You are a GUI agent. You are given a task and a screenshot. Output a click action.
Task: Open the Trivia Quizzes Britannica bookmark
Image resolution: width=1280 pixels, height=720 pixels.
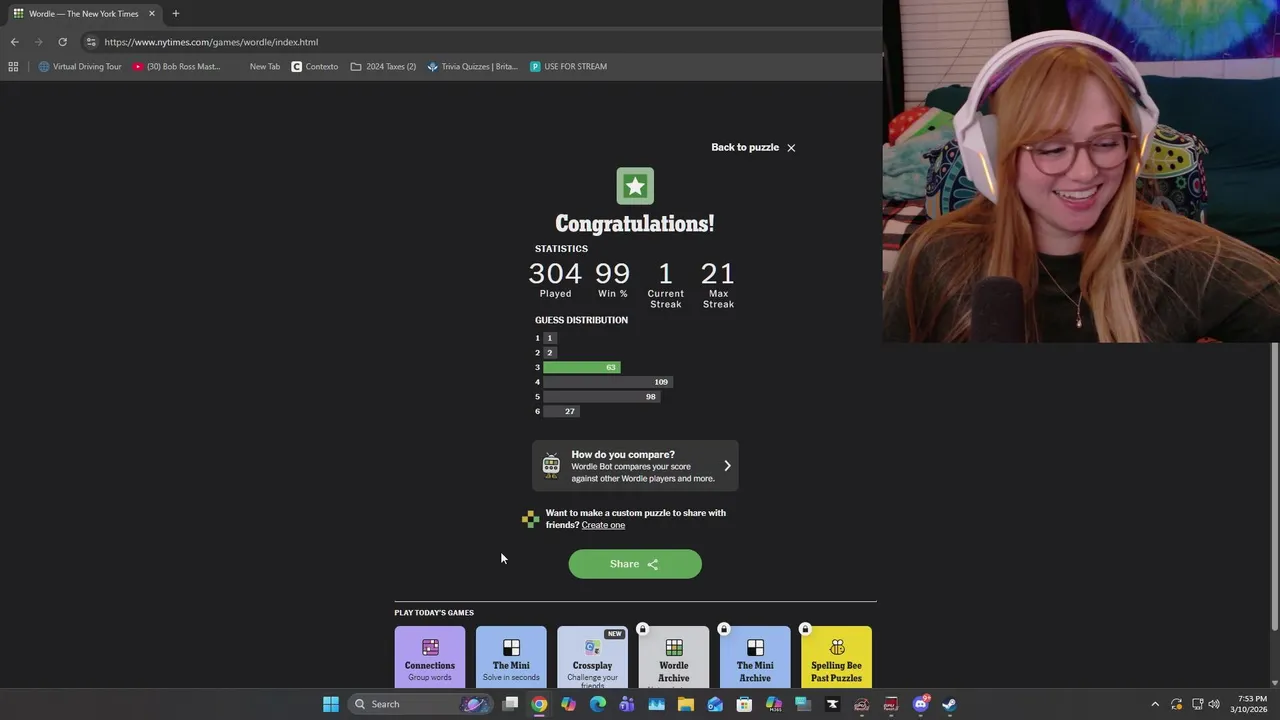tap(472, 67)
